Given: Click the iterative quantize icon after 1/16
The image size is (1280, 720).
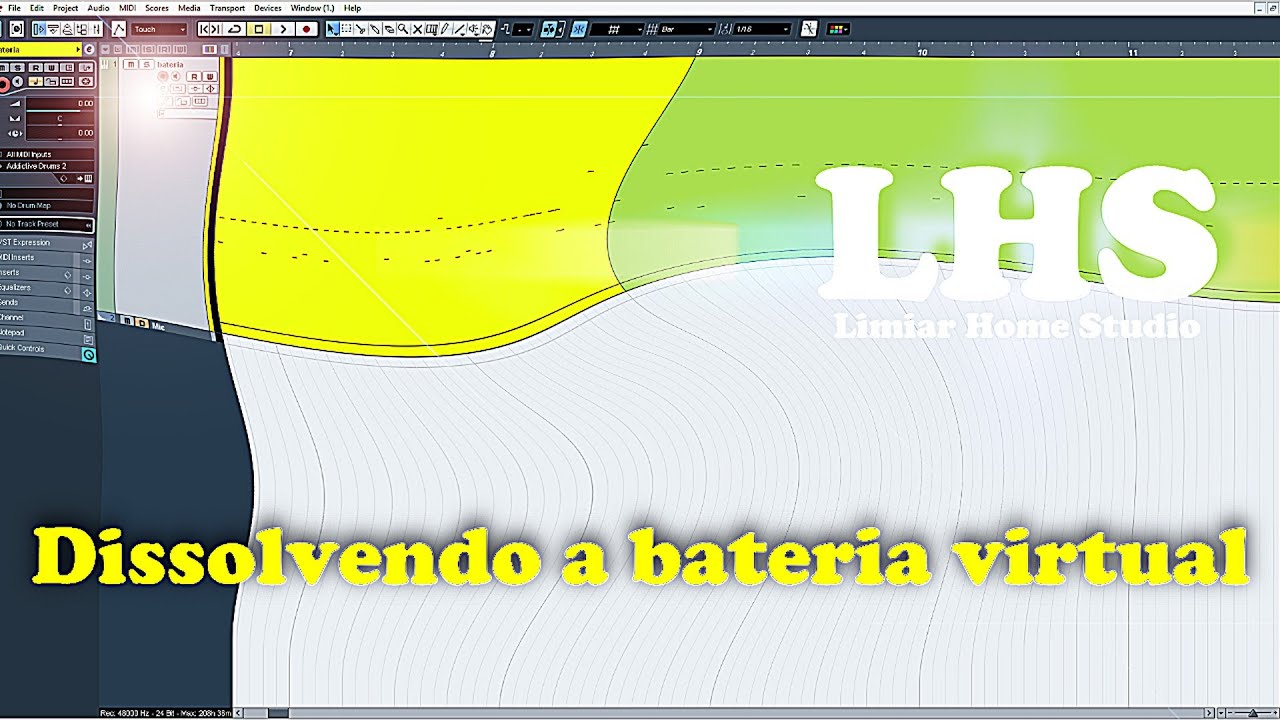Looking at the screenshot, I should point(809,29).
